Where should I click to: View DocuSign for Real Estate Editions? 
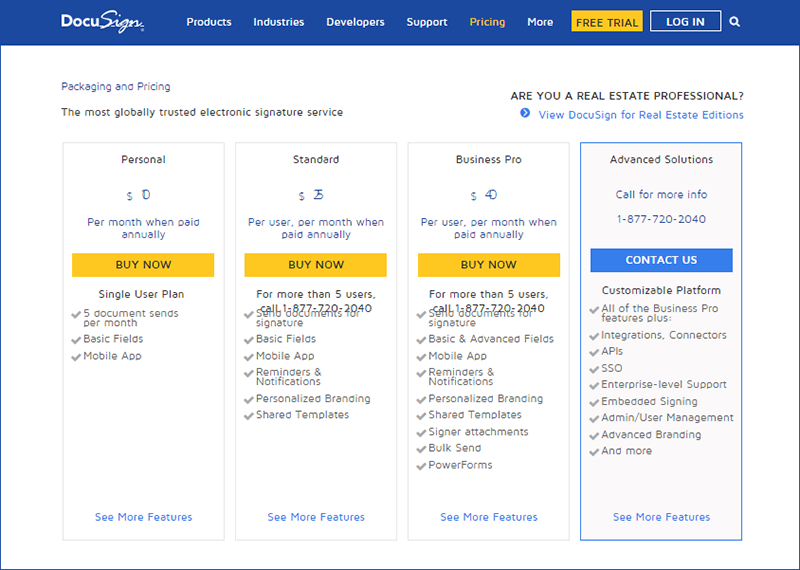point(641,115)
